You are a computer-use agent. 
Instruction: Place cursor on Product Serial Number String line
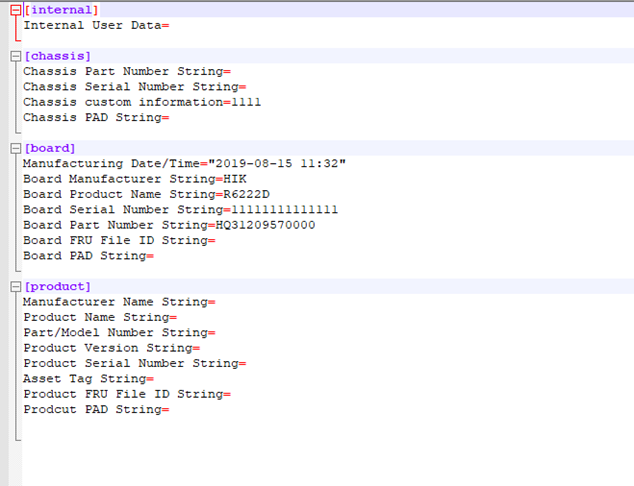coord(130,364)
